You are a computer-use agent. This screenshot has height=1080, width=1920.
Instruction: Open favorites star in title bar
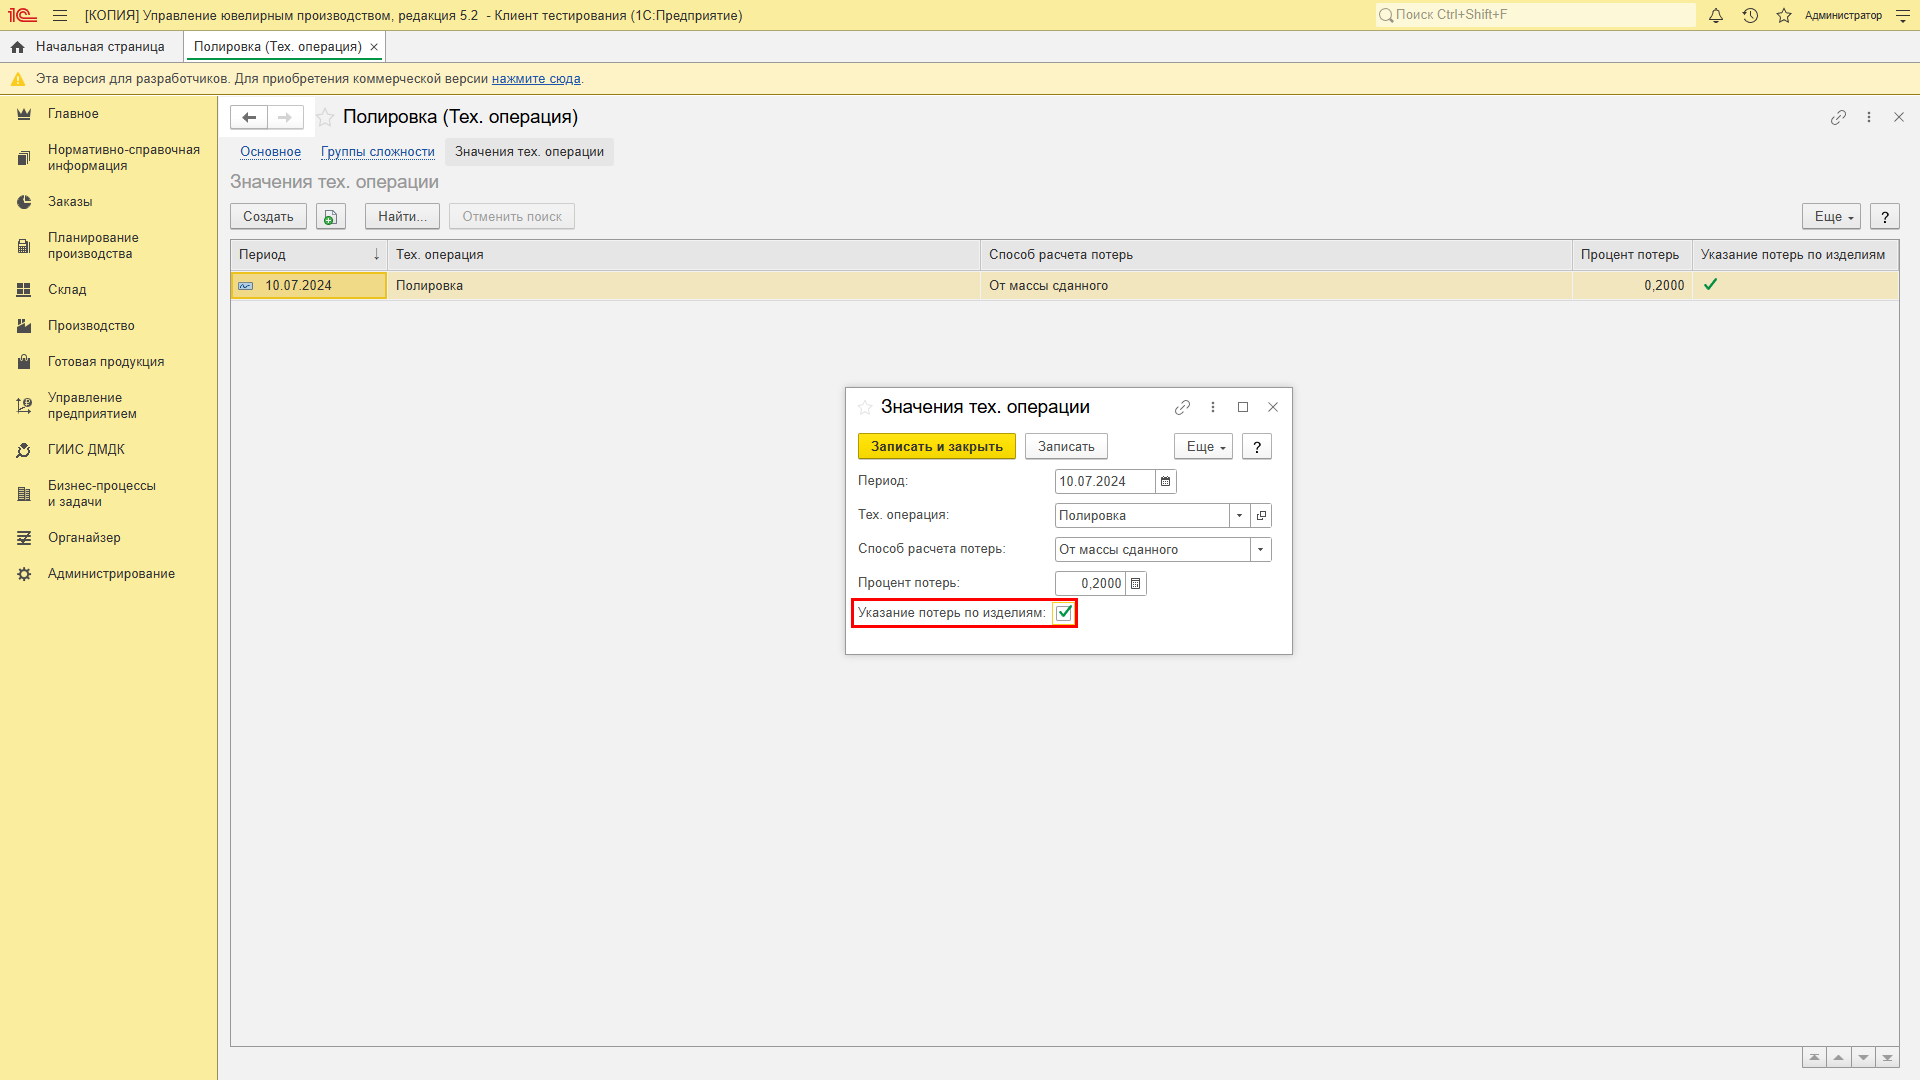click(1784, 15)
